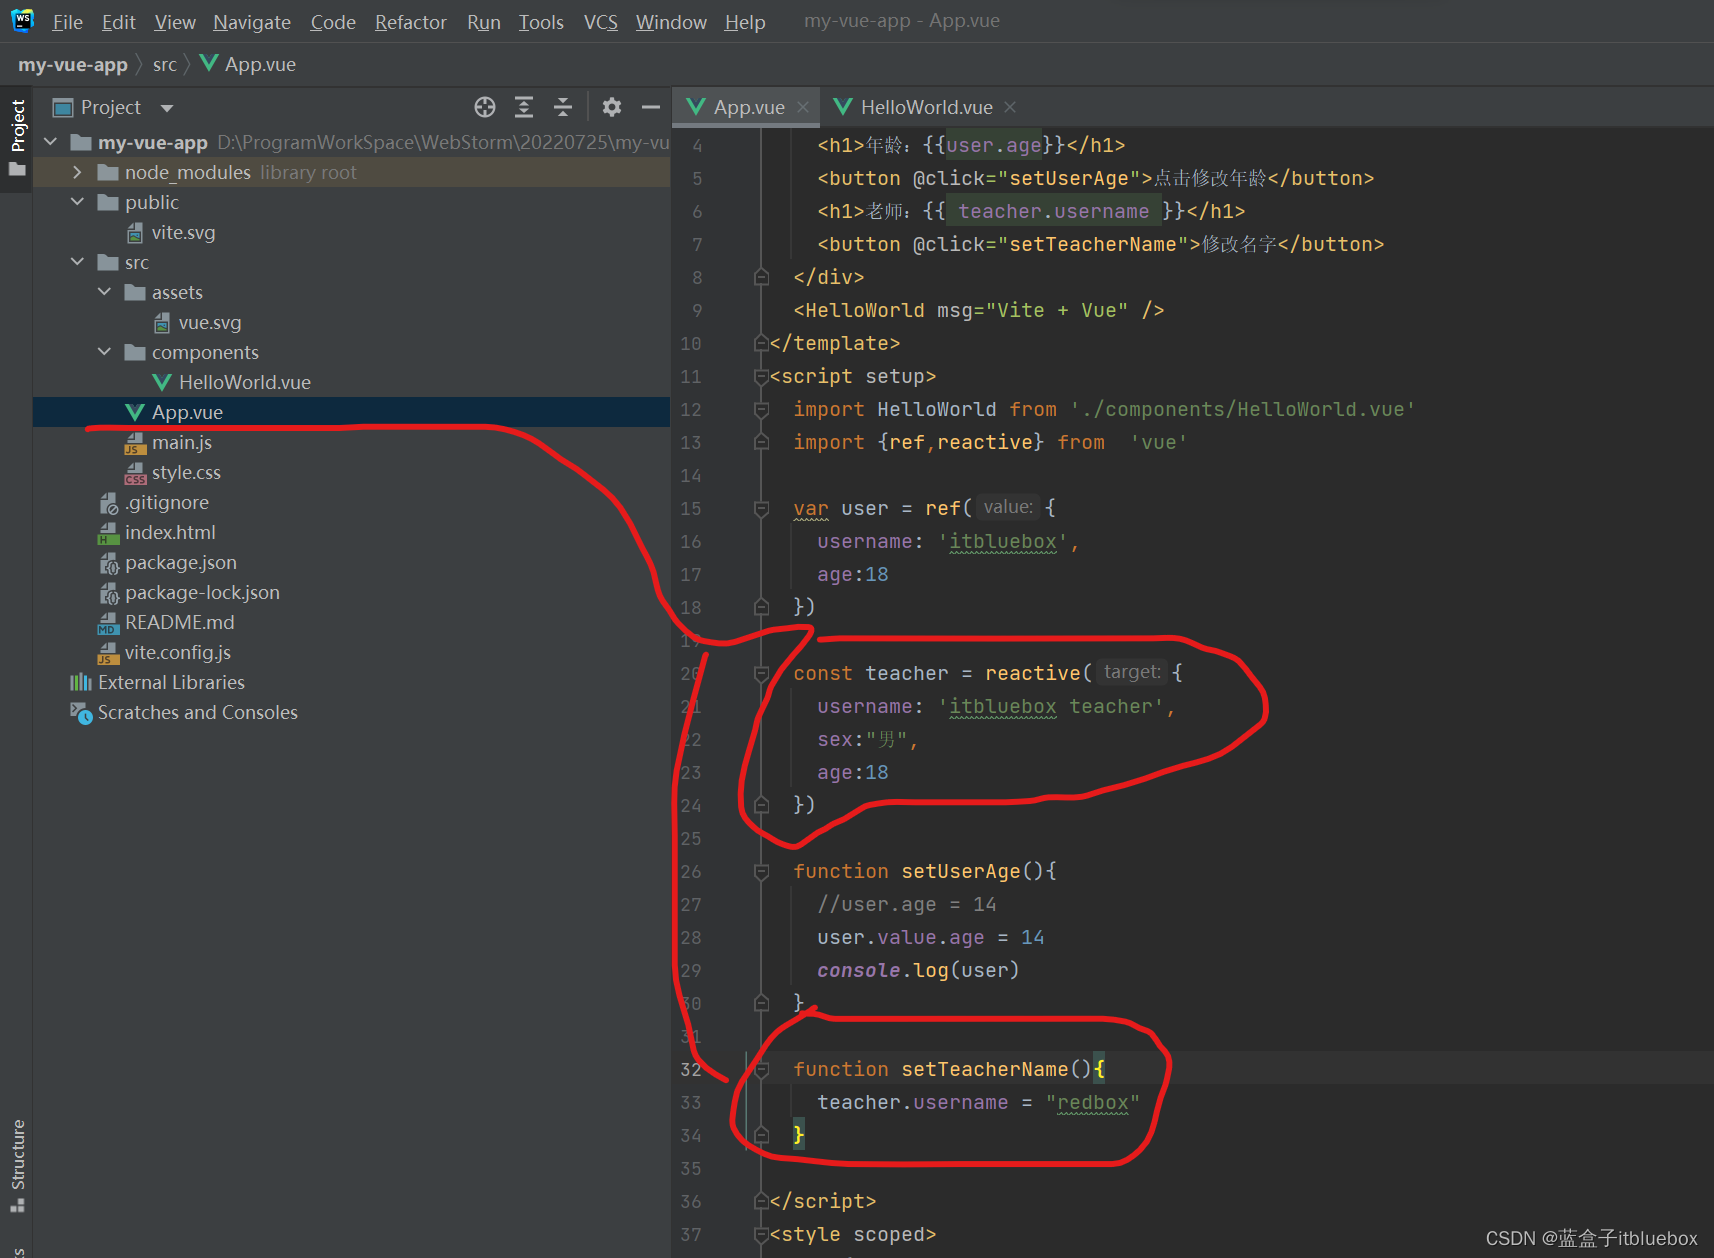The image size is (1714, 1258).
Task: Fold the script setup block at line 11
Action: coord(761,377)
